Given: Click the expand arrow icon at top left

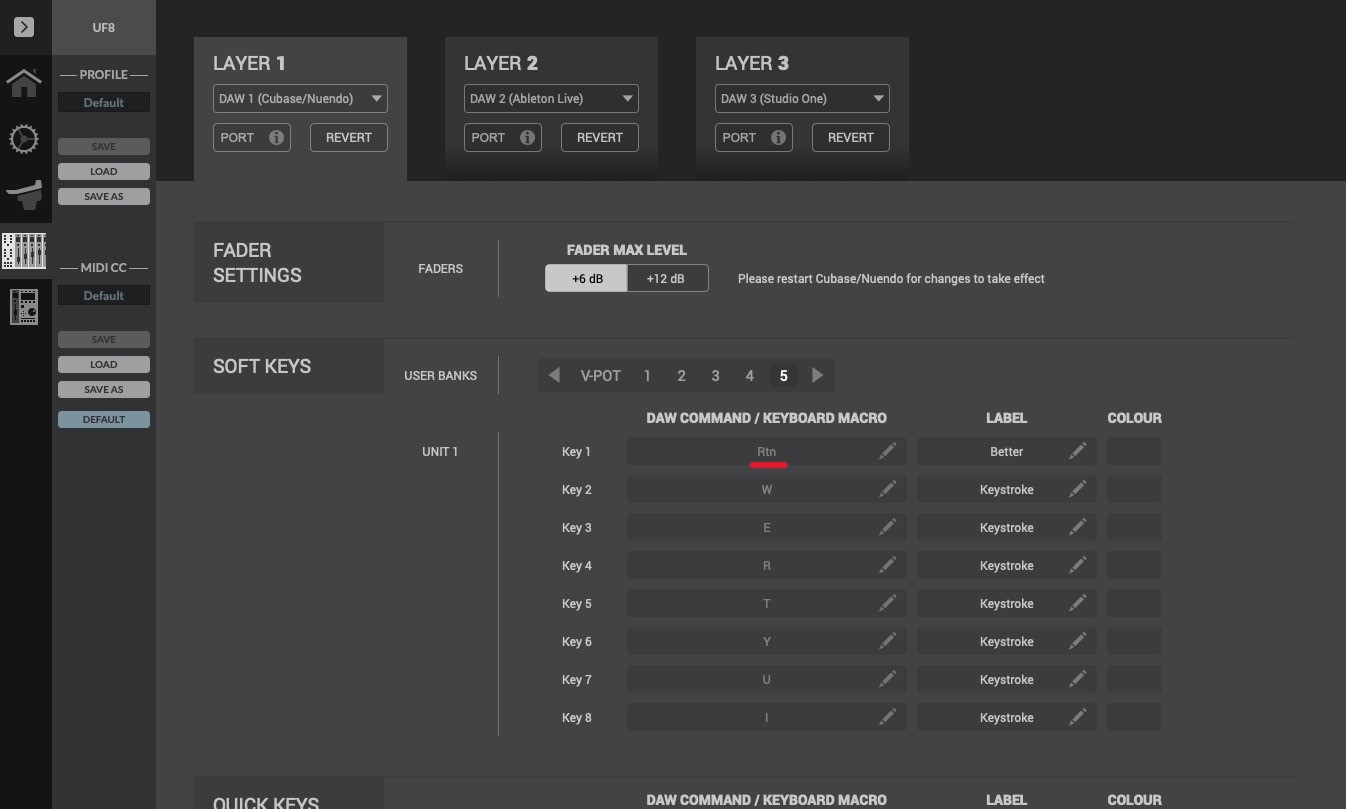Looking at the screenshot, I should pos(24,27).
